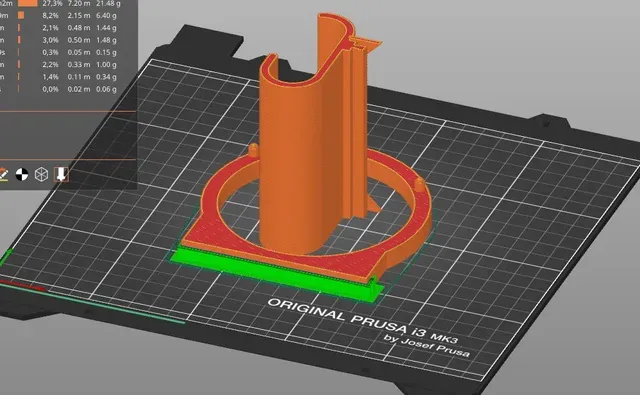Select the 0.50 m length value
Image resolution: width=640 pixels, height=395 pixels.
pos(79,40)
